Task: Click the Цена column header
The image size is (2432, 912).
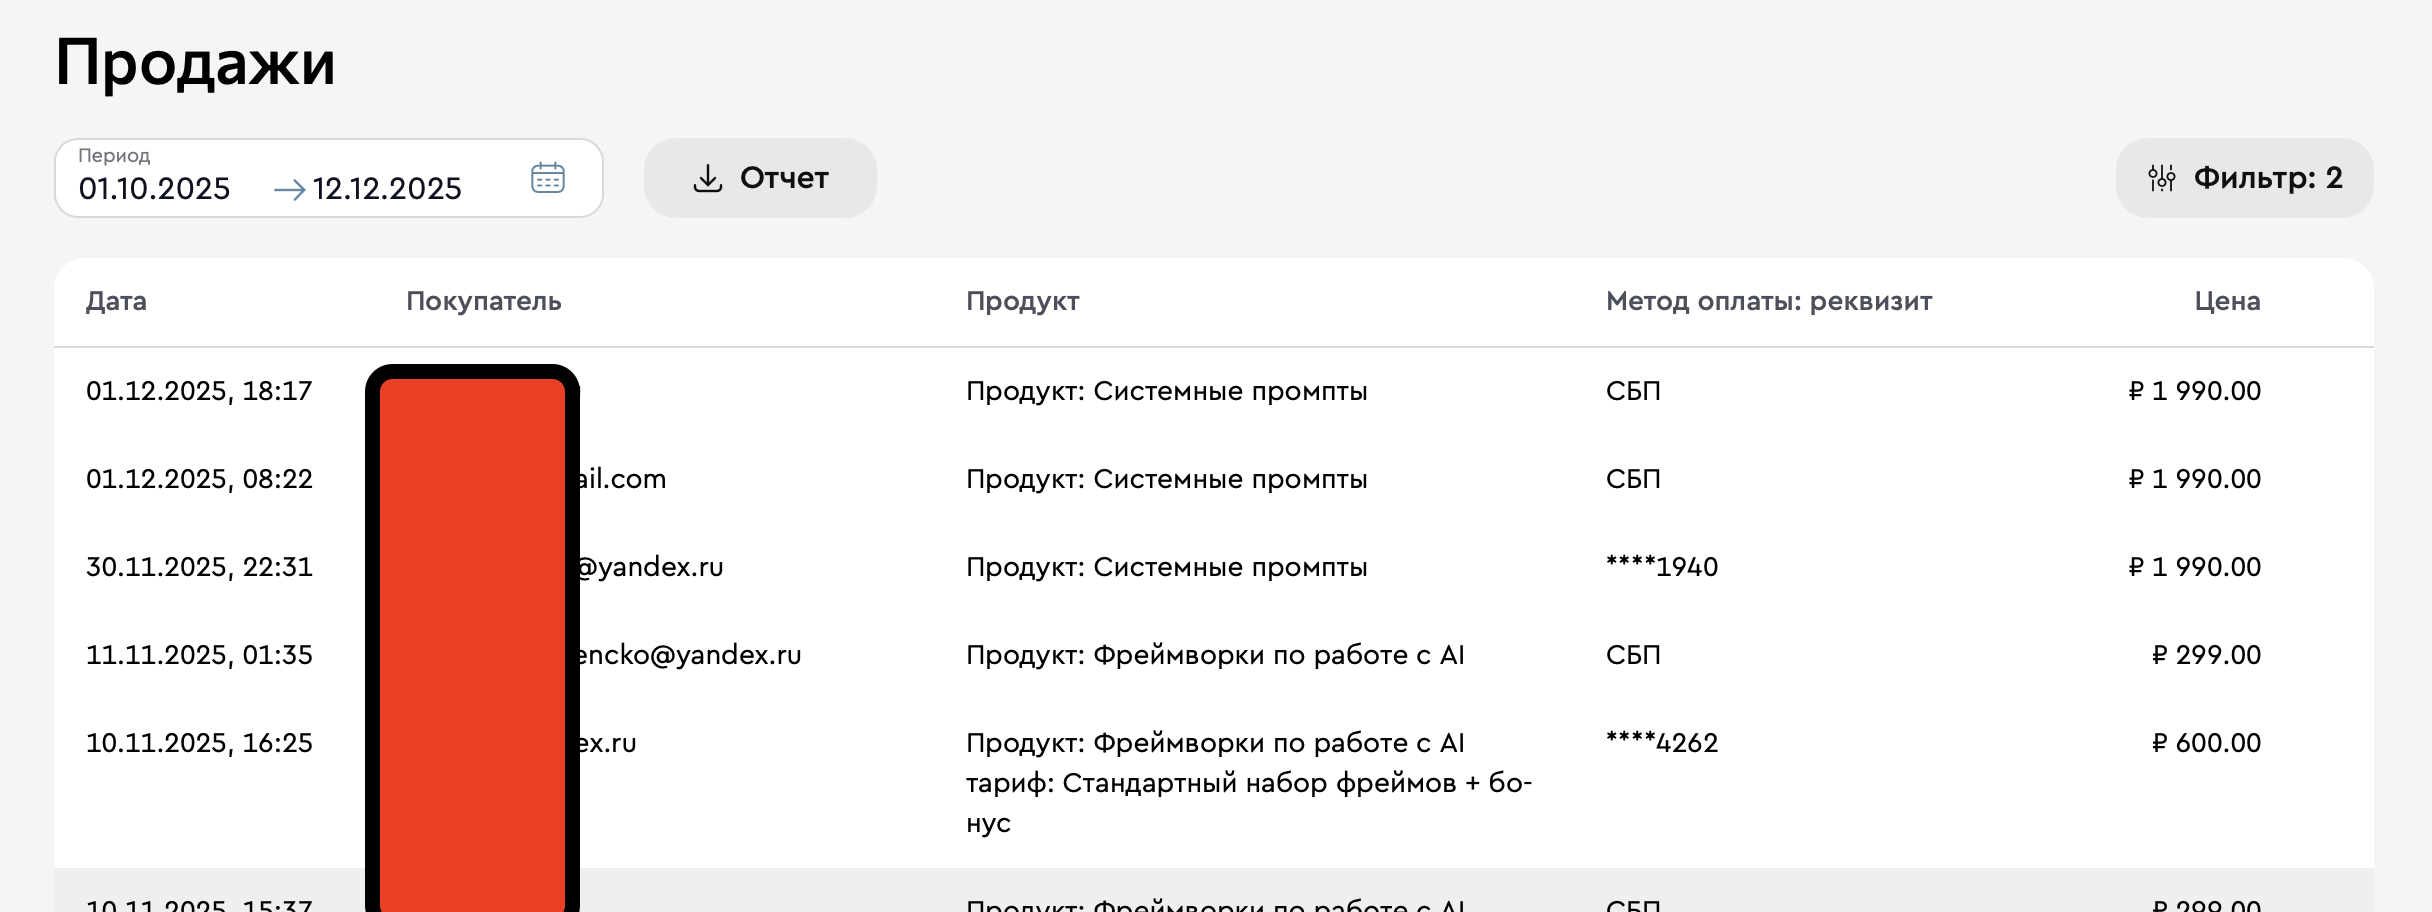Action: [x=2226, y=301]
